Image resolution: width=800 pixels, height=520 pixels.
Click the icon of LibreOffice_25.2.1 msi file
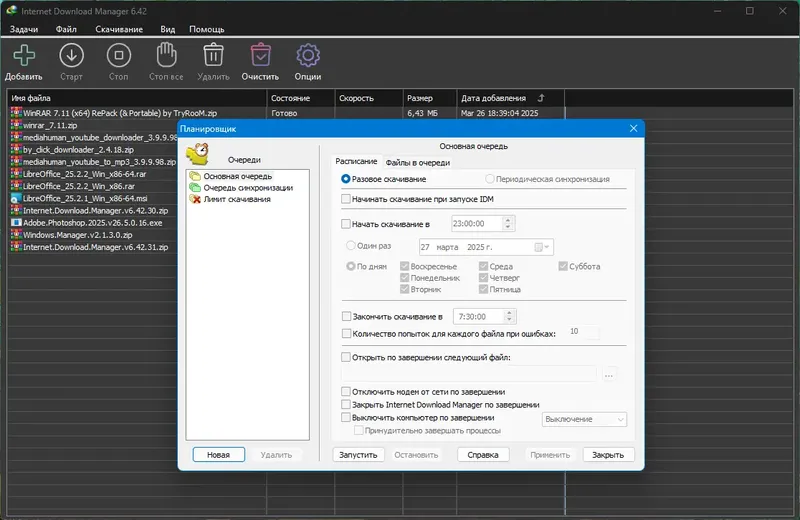[x=16, y=199]
